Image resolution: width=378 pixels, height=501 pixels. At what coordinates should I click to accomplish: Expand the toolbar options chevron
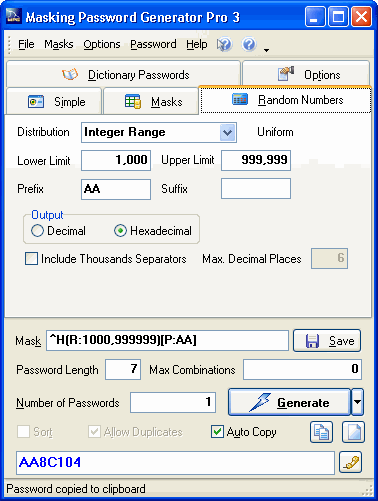[266, 50]
